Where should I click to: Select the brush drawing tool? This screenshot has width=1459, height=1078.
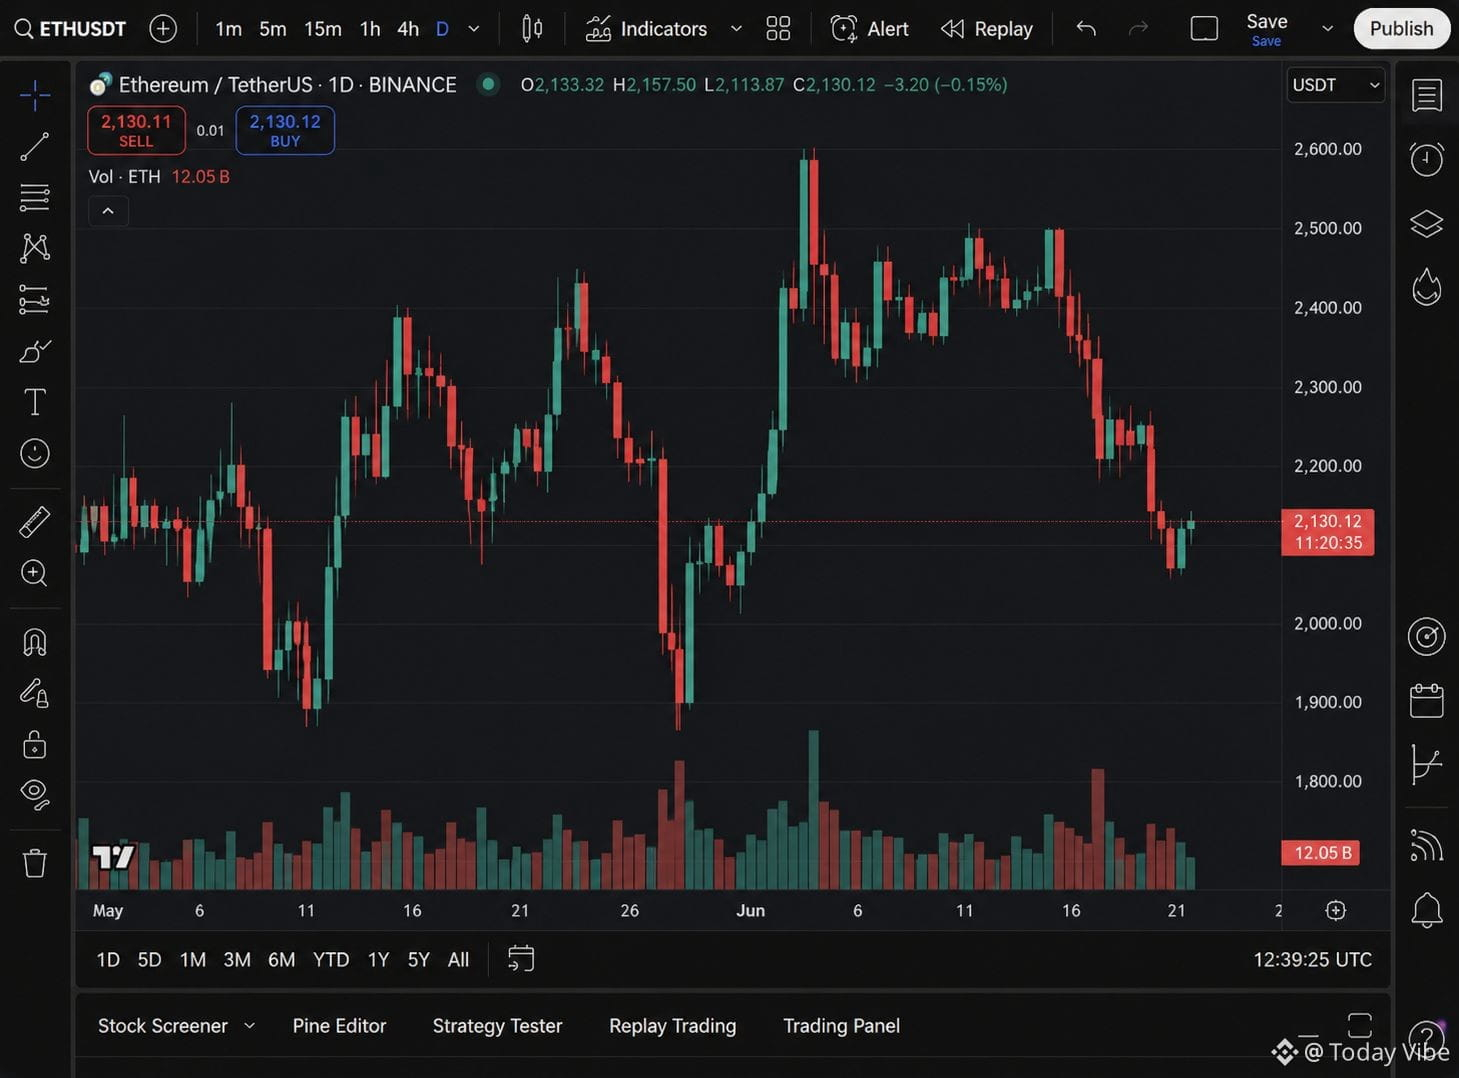[35, 351]
